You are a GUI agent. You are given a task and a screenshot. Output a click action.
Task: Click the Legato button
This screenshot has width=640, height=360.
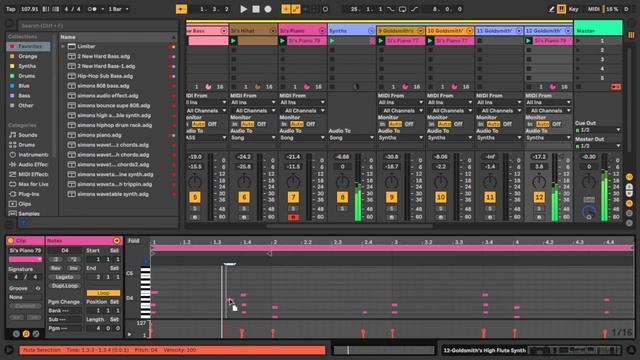coord(64,277)
